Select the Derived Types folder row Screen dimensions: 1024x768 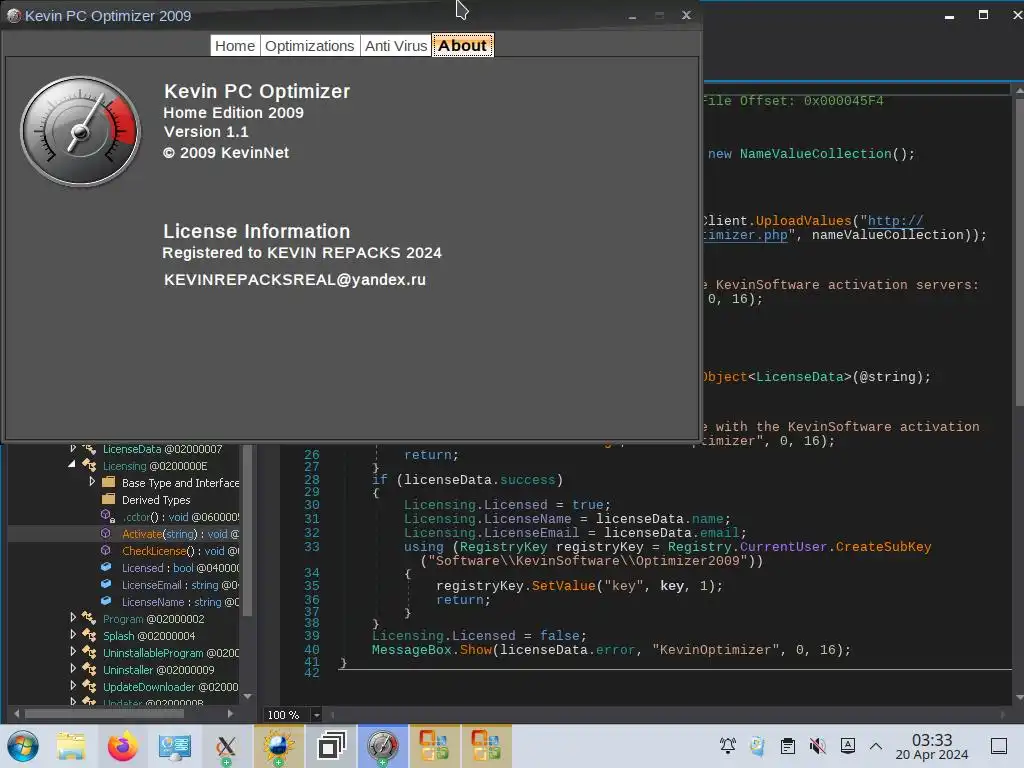(156, 500)
